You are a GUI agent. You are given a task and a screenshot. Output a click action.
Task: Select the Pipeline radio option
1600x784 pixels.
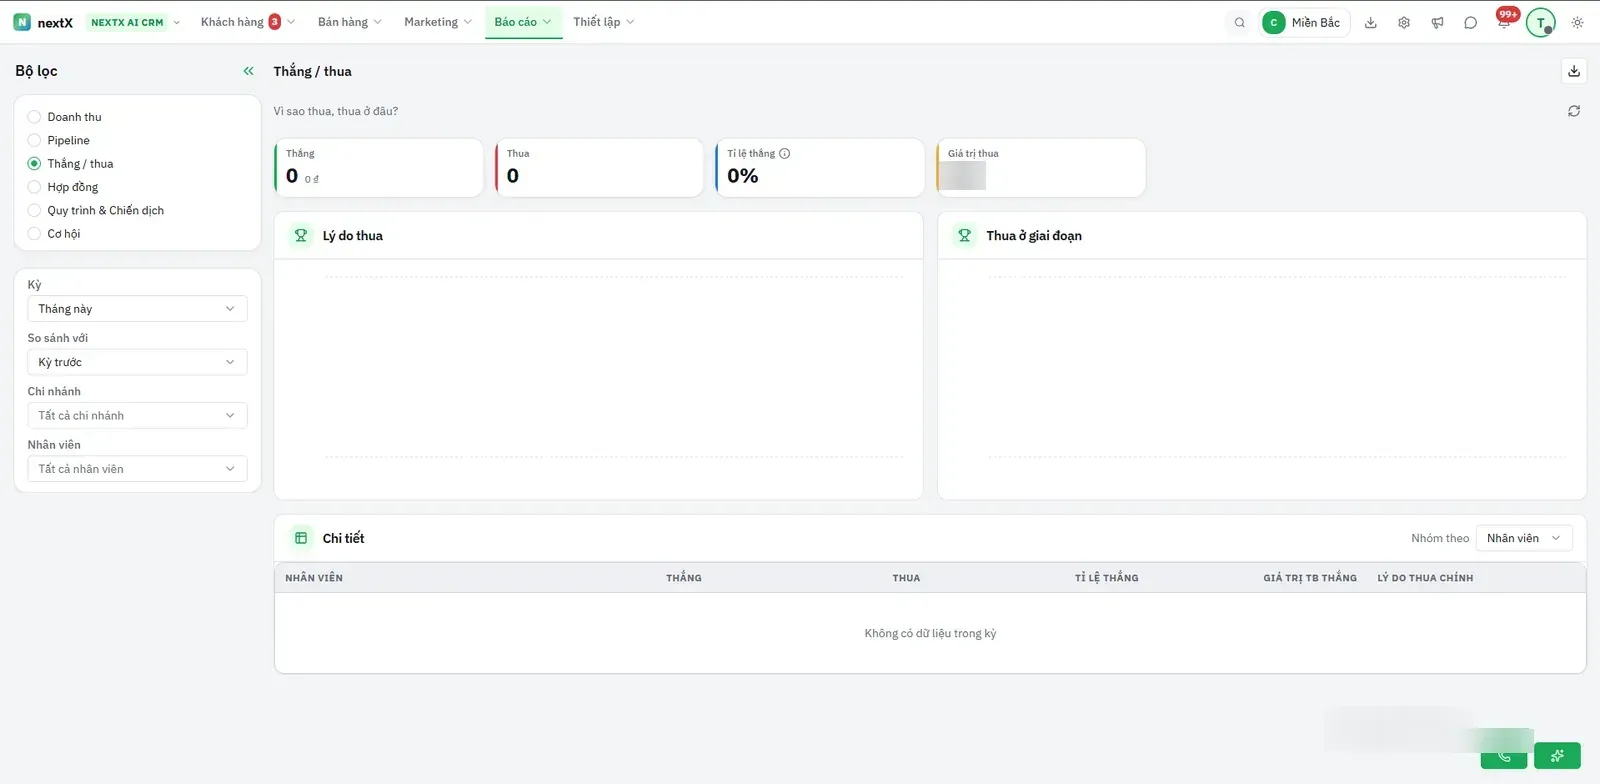tap(34, 140)
